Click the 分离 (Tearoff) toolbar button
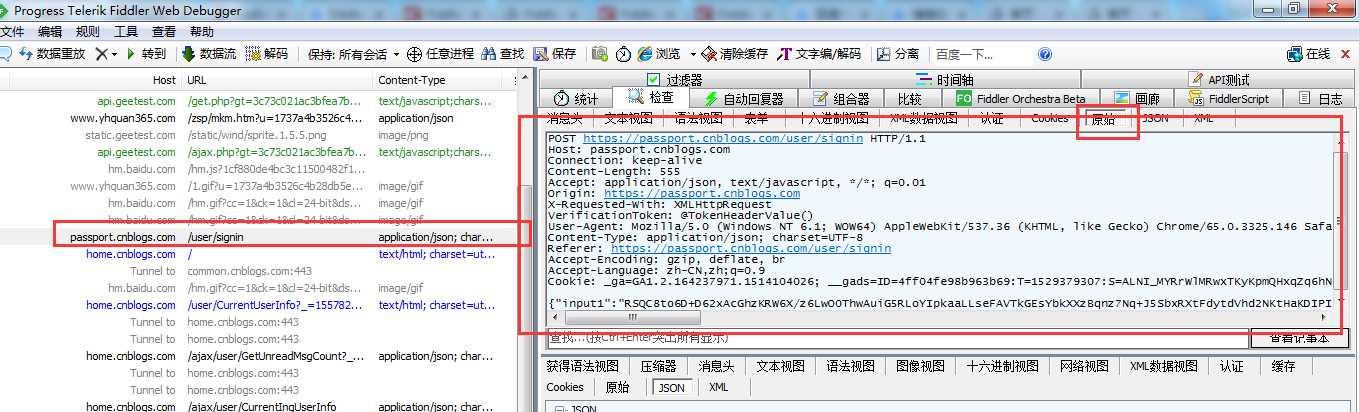The height and width of the screenshot is (412, 1359). pos(898,54)
